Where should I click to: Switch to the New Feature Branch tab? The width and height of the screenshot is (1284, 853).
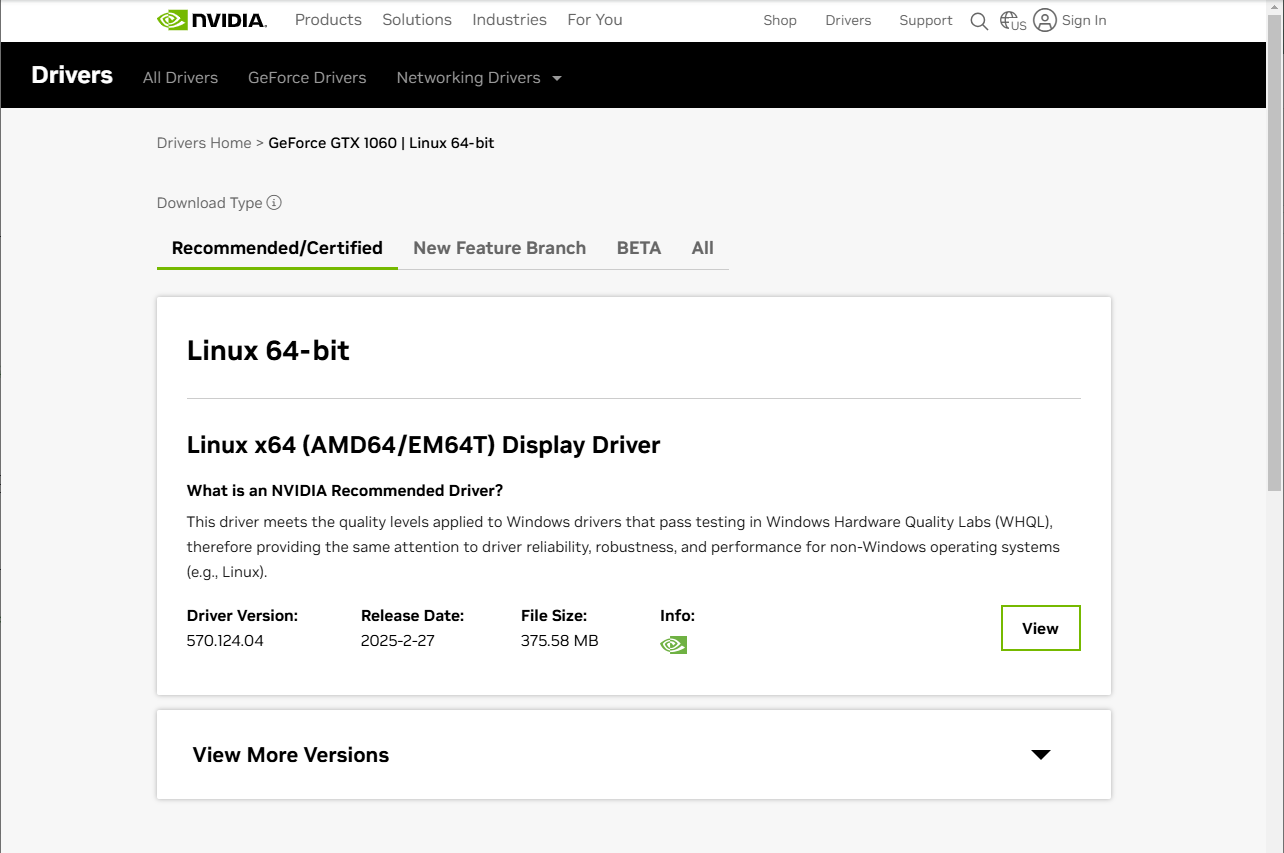[x=500, y=248]
